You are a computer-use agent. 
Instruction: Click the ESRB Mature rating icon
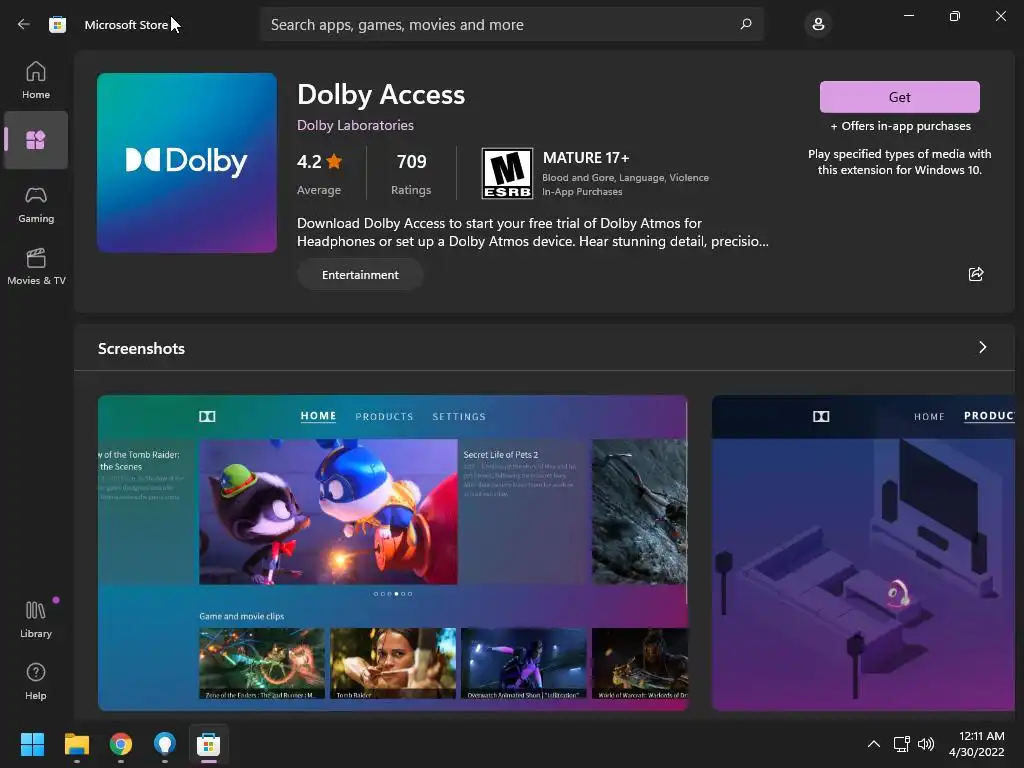point(507,173)
